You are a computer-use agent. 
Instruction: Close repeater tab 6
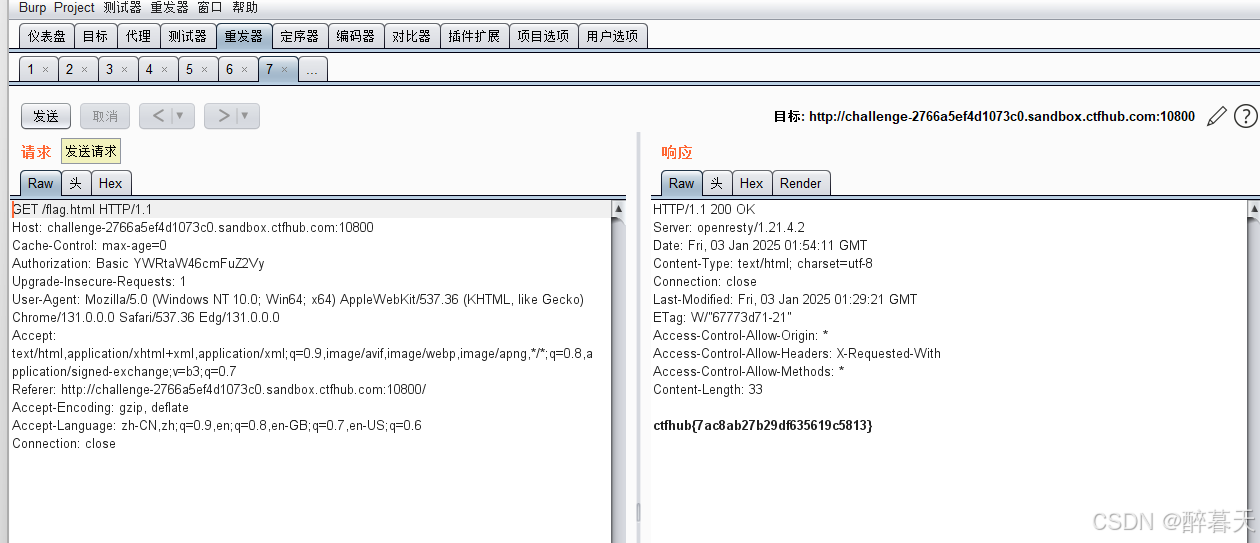click(245, 70)
